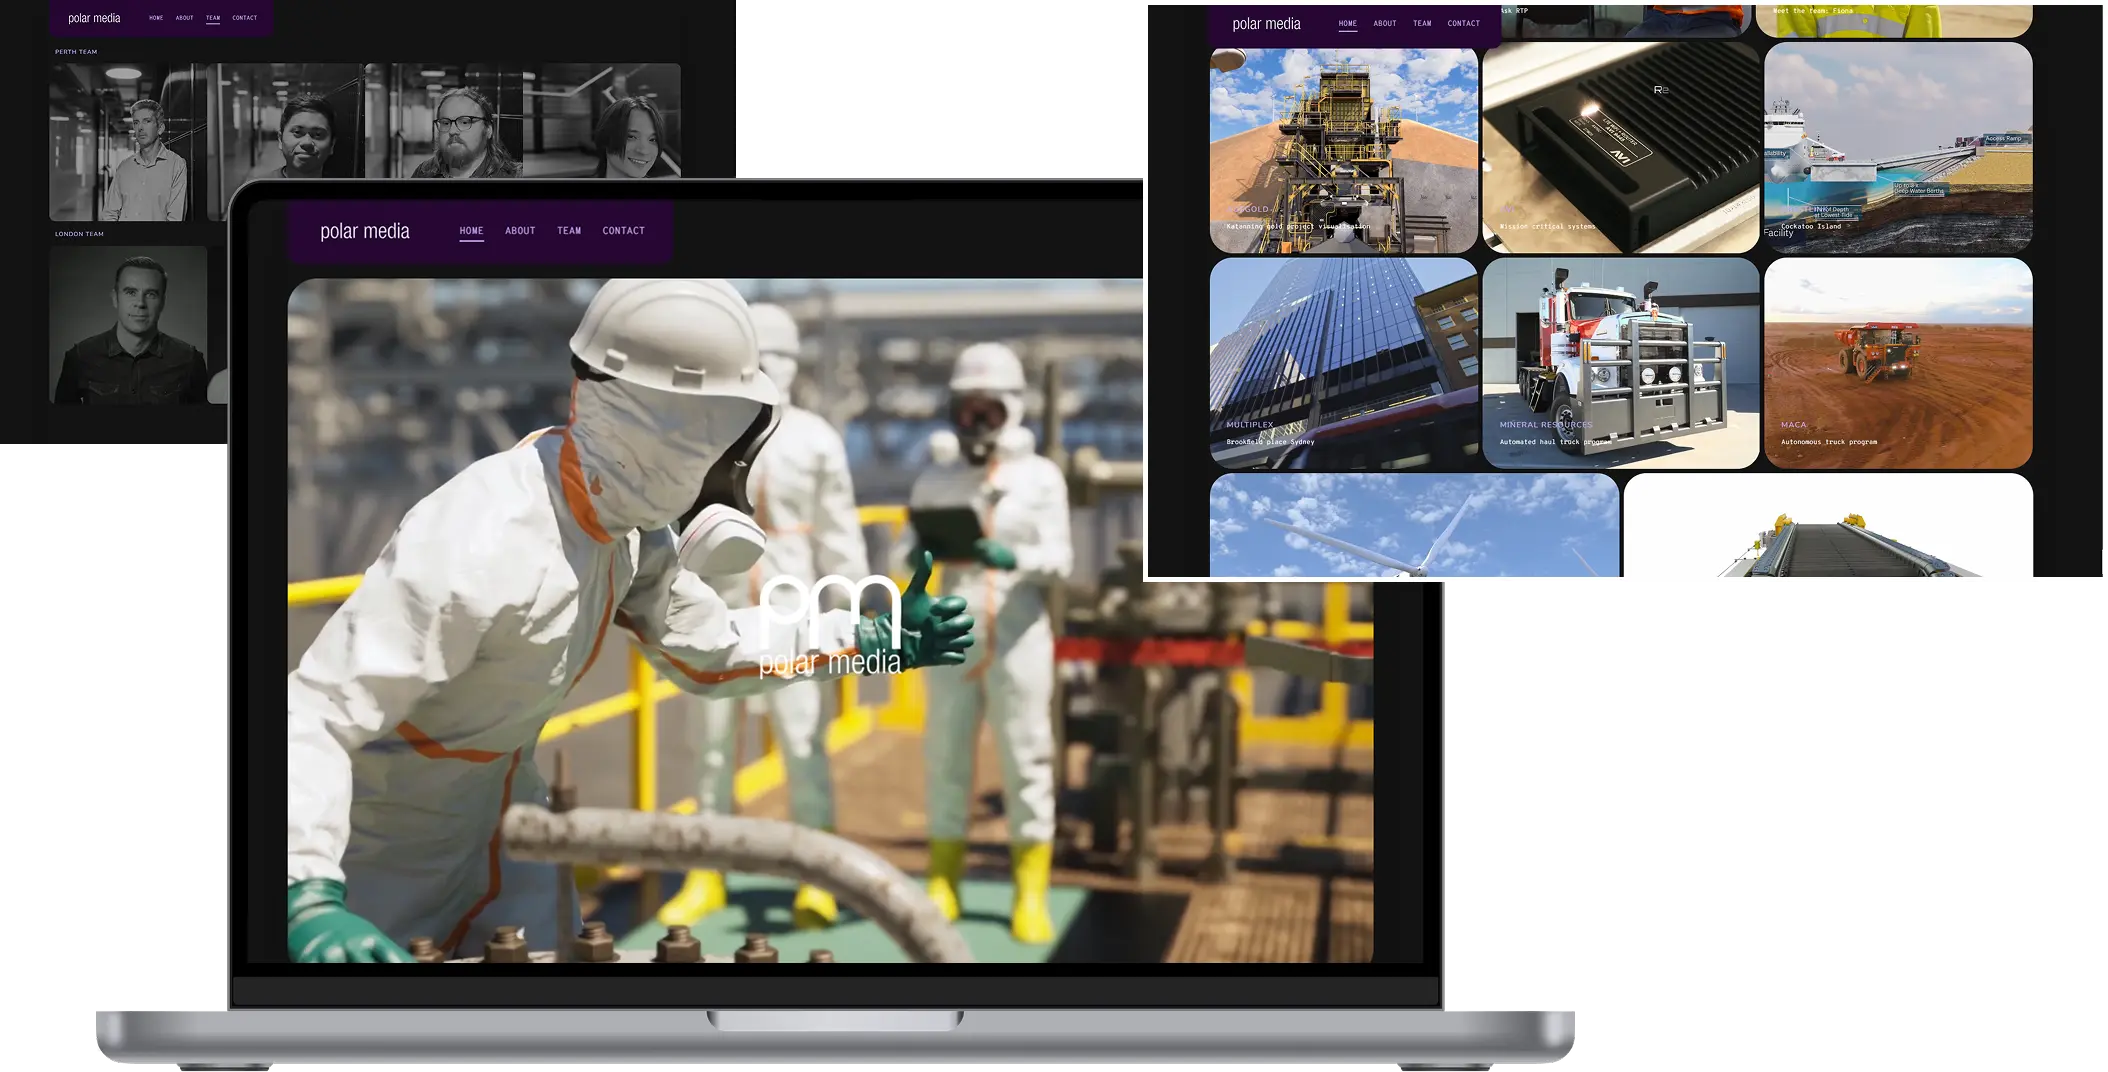Select ABOUT in the portfolio page navigation

[x=1385, y=24]
